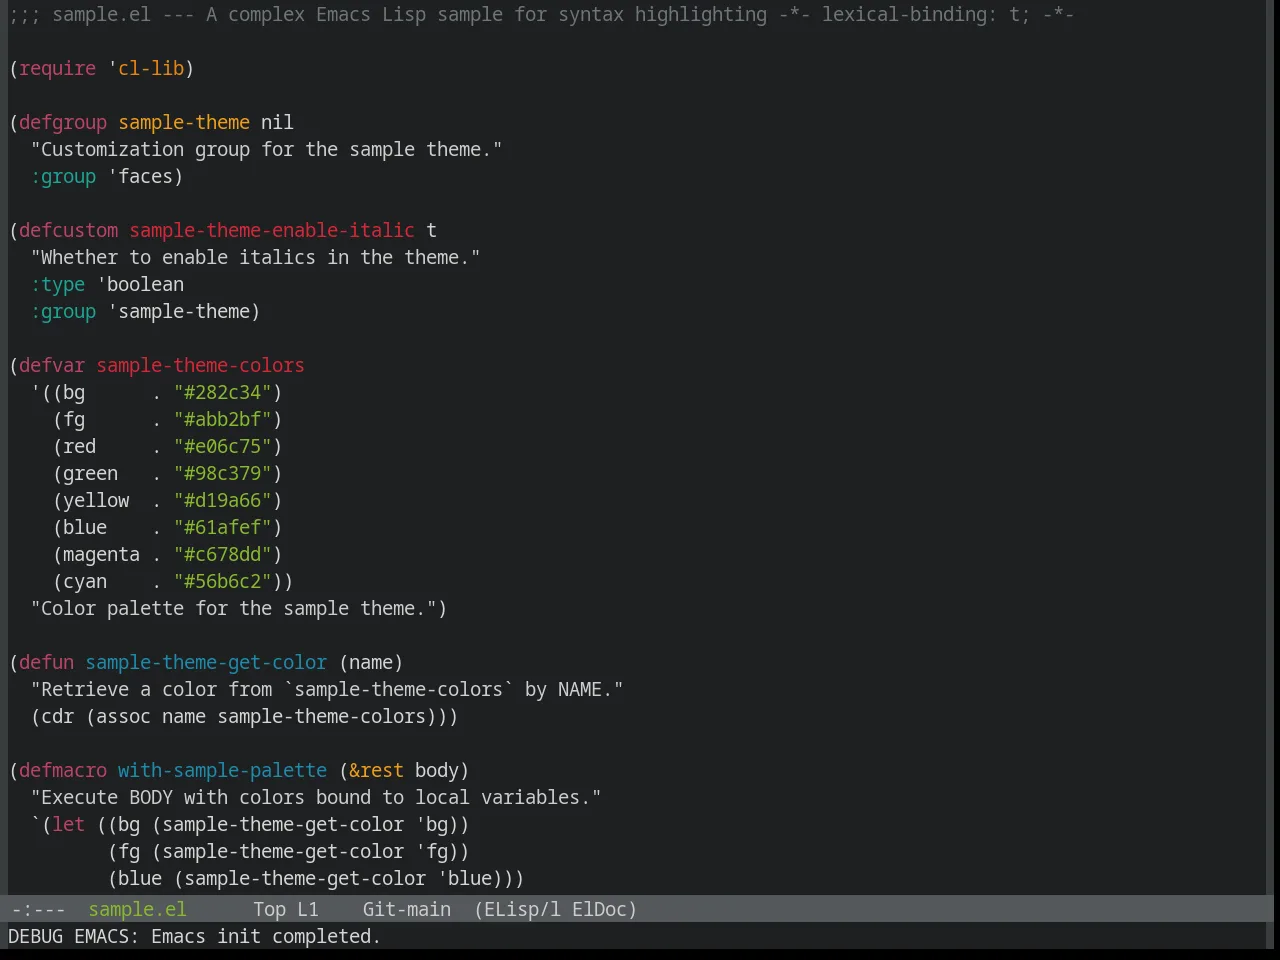This screenshot has width=1280, height=960.
Task: Click color string "#e06c75"
Action: (222, 446)
